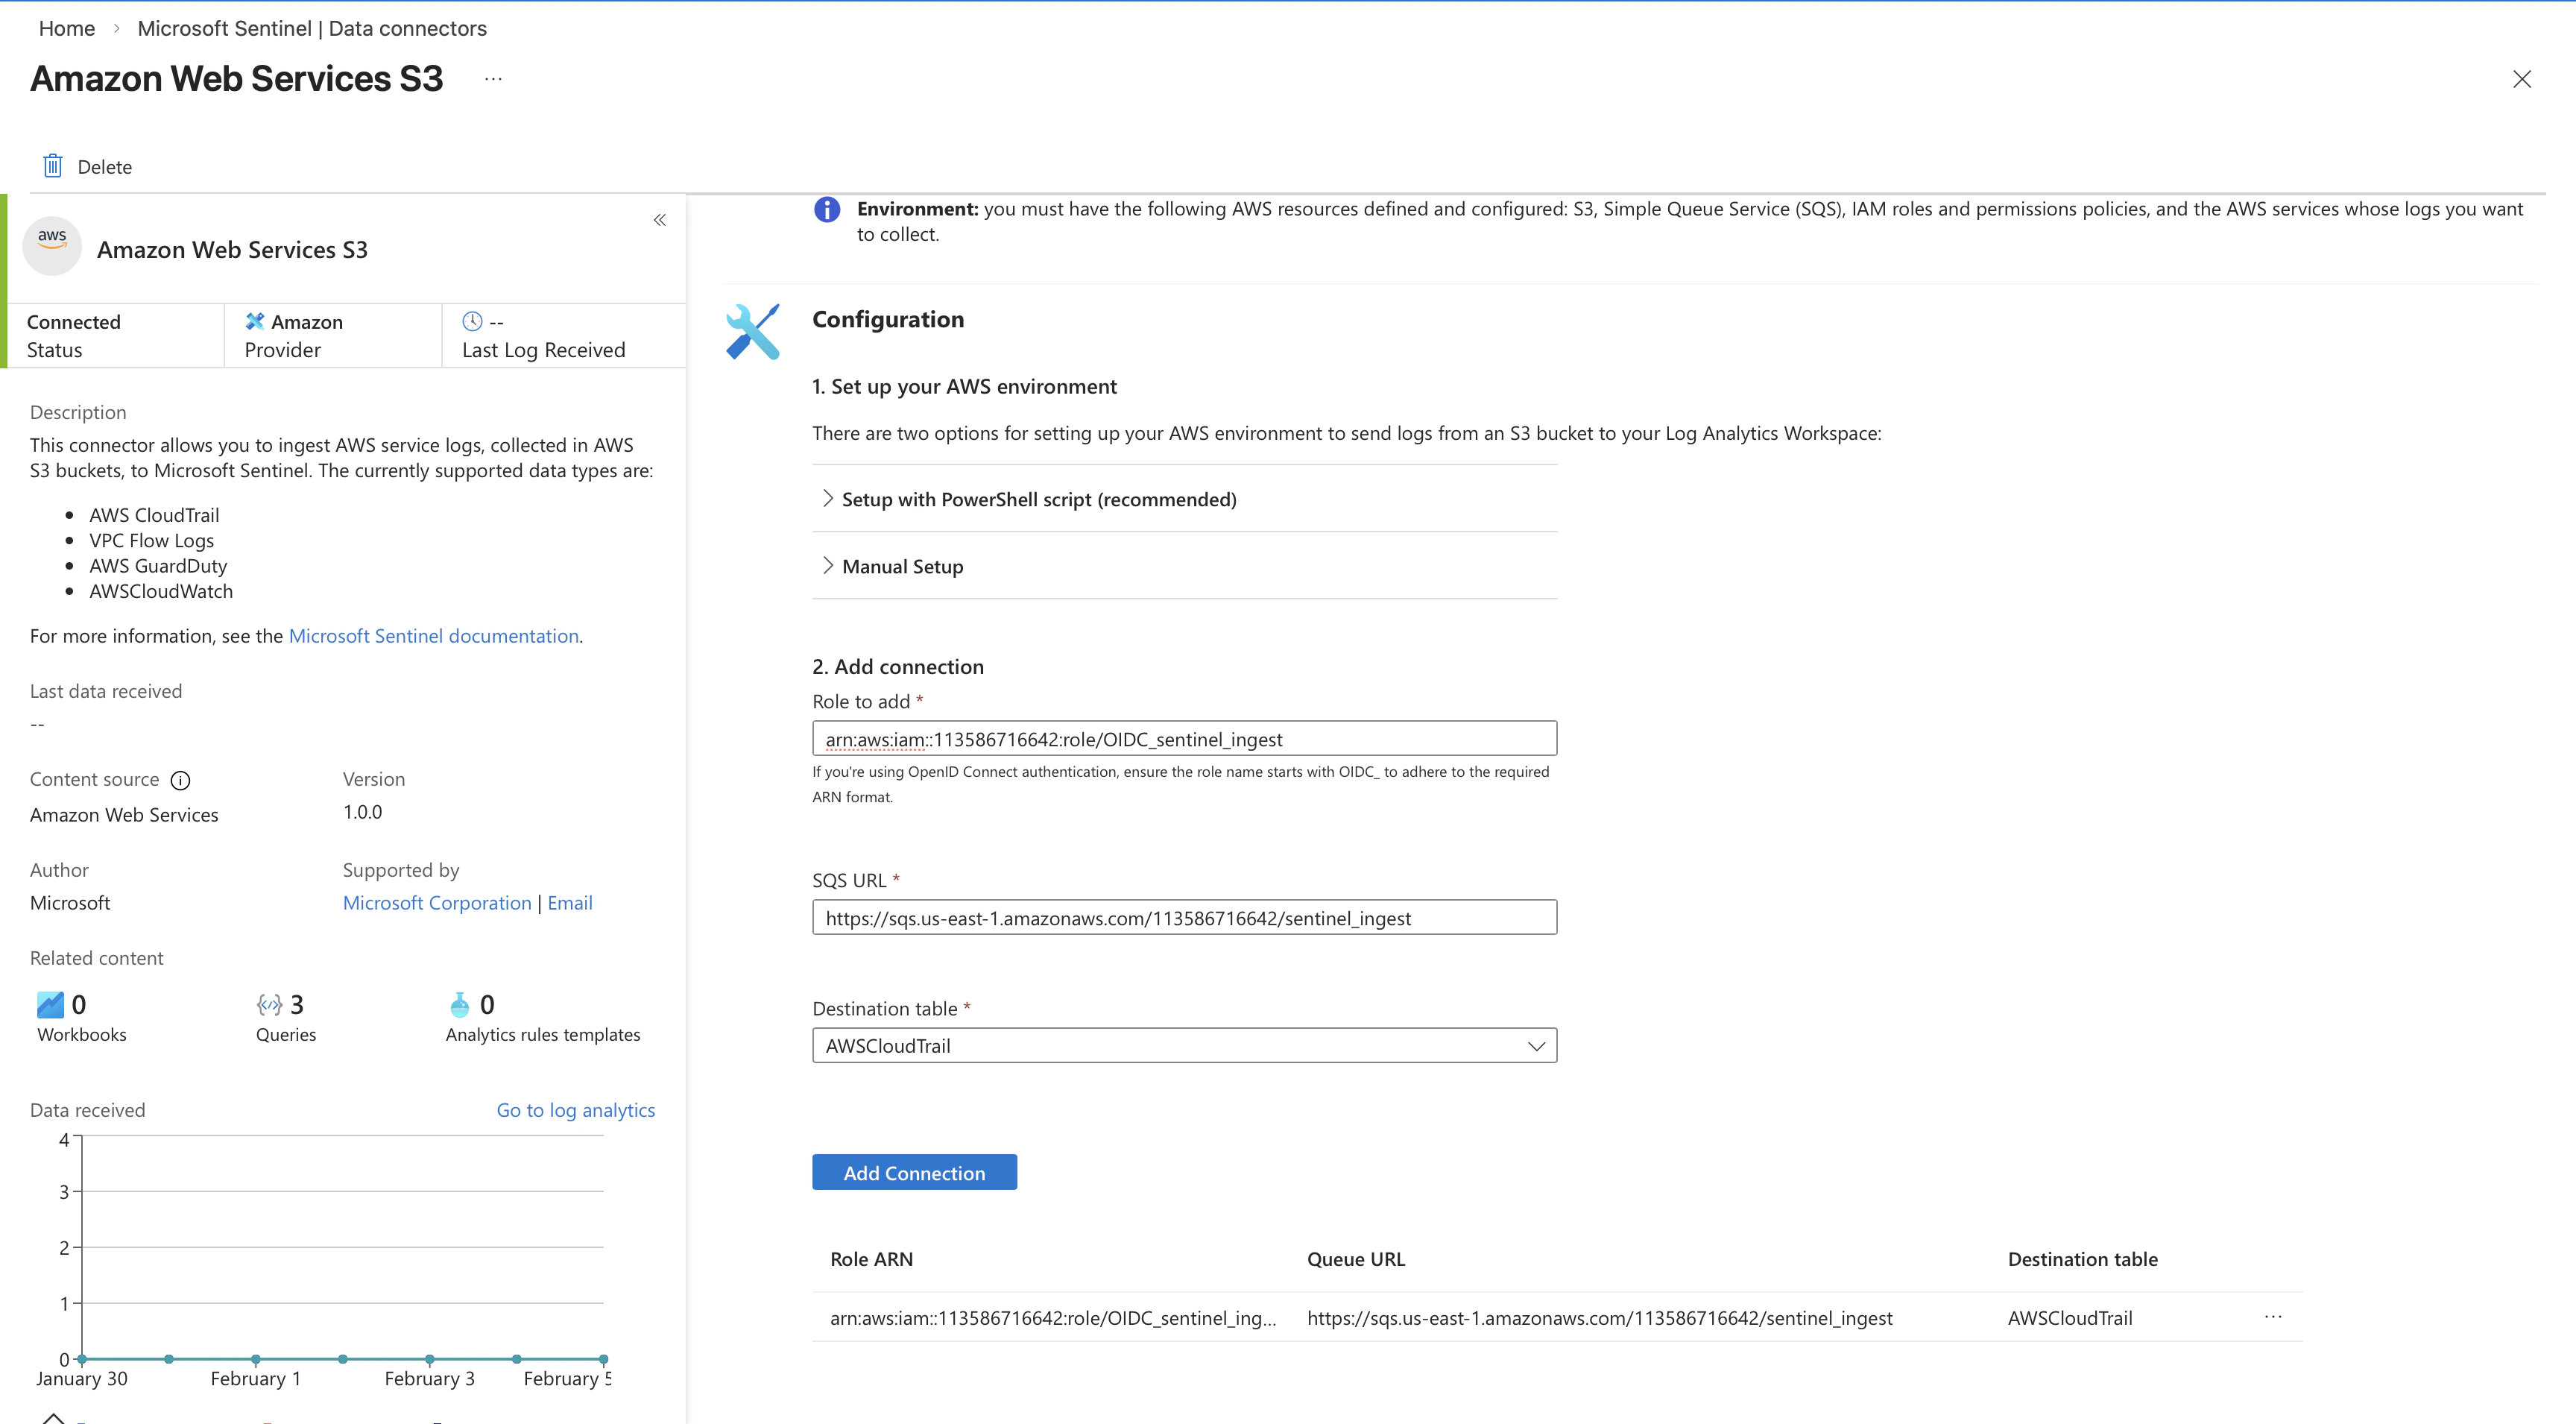This screenshot has width=2576, height=1424.
Task: Open the ellipsis menu beside the page title
Action: tap(493, 79)
